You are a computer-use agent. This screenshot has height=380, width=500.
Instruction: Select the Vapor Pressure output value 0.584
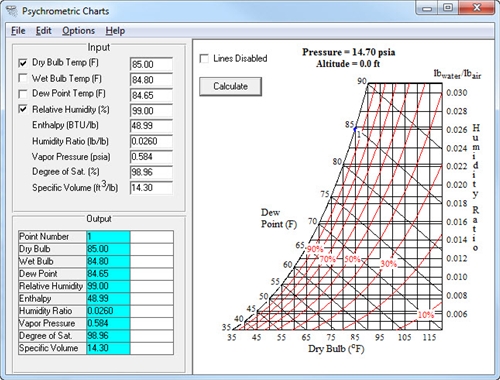pyautogui.click(x=108, y=323)
